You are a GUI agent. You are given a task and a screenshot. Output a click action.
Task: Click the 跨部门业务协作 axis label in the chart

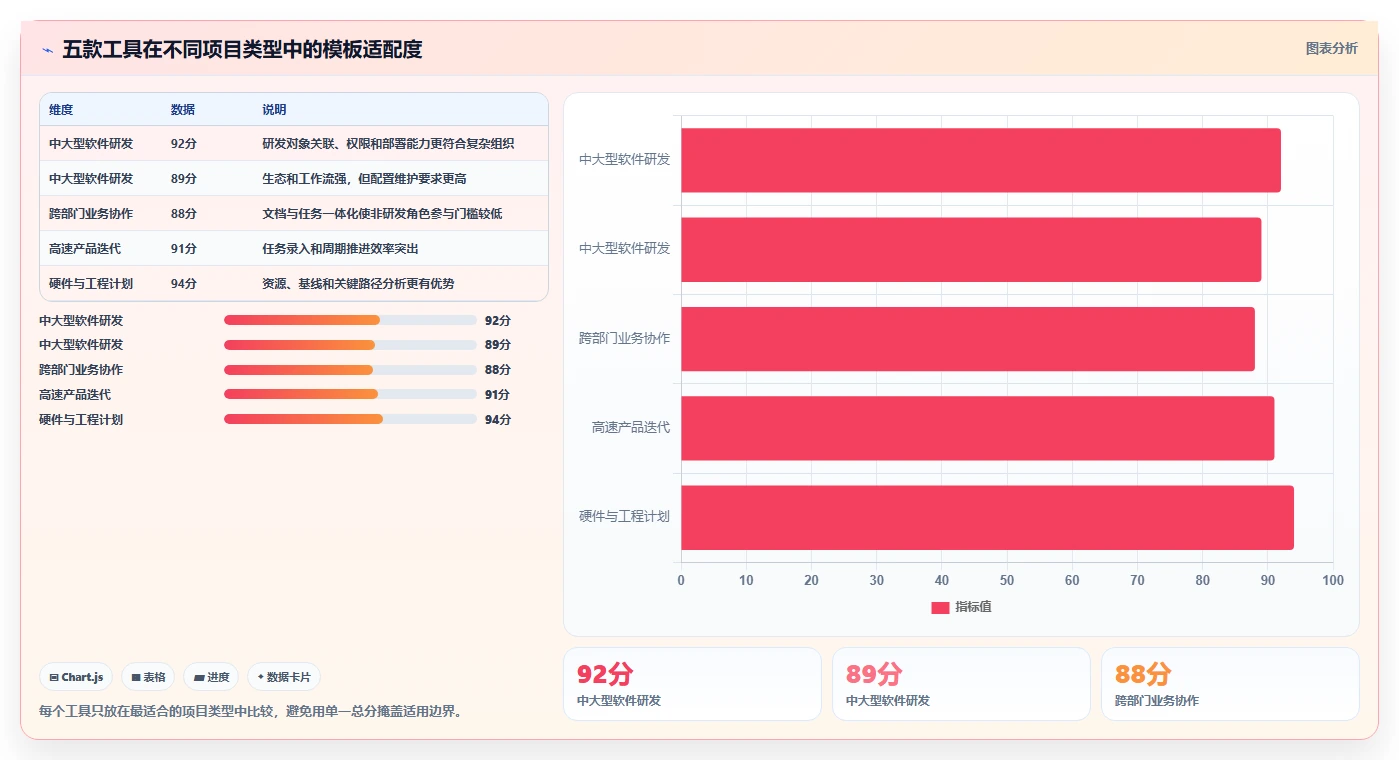pos(624,339)
